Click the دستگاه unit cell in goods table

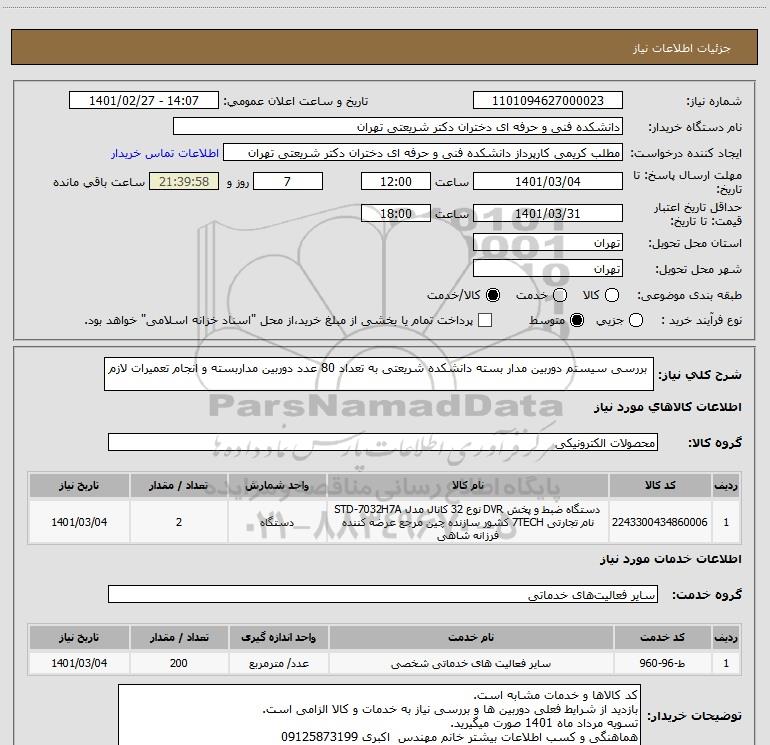coord(277,522)
